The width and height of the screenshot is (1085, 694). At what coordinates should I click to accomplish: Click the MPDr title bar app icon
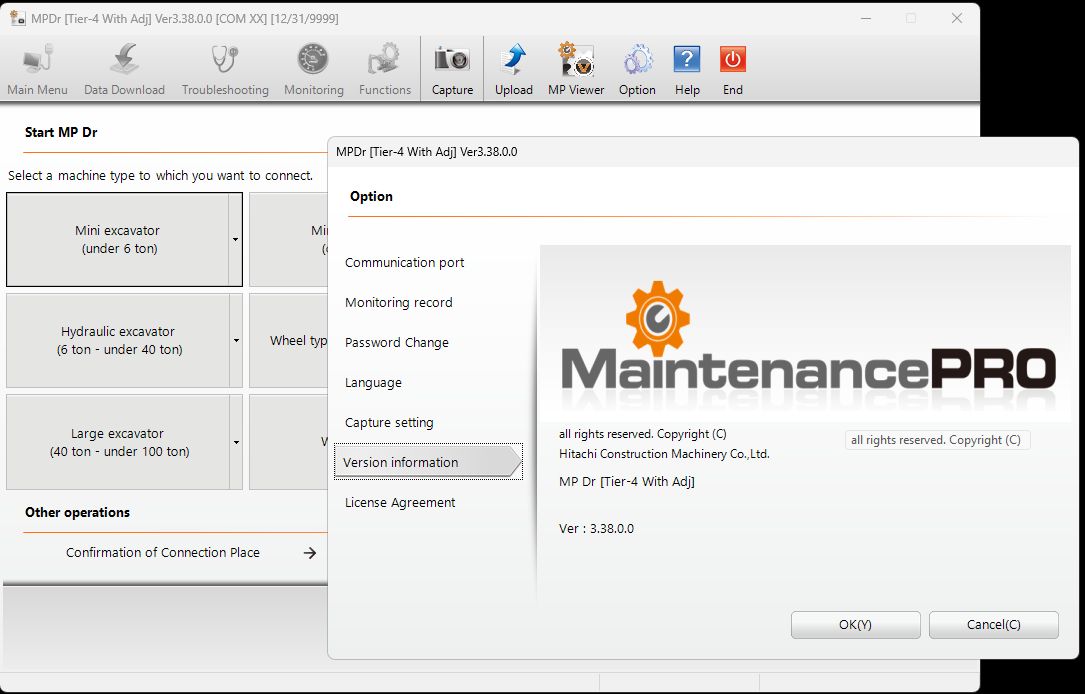tap(17, 18)
